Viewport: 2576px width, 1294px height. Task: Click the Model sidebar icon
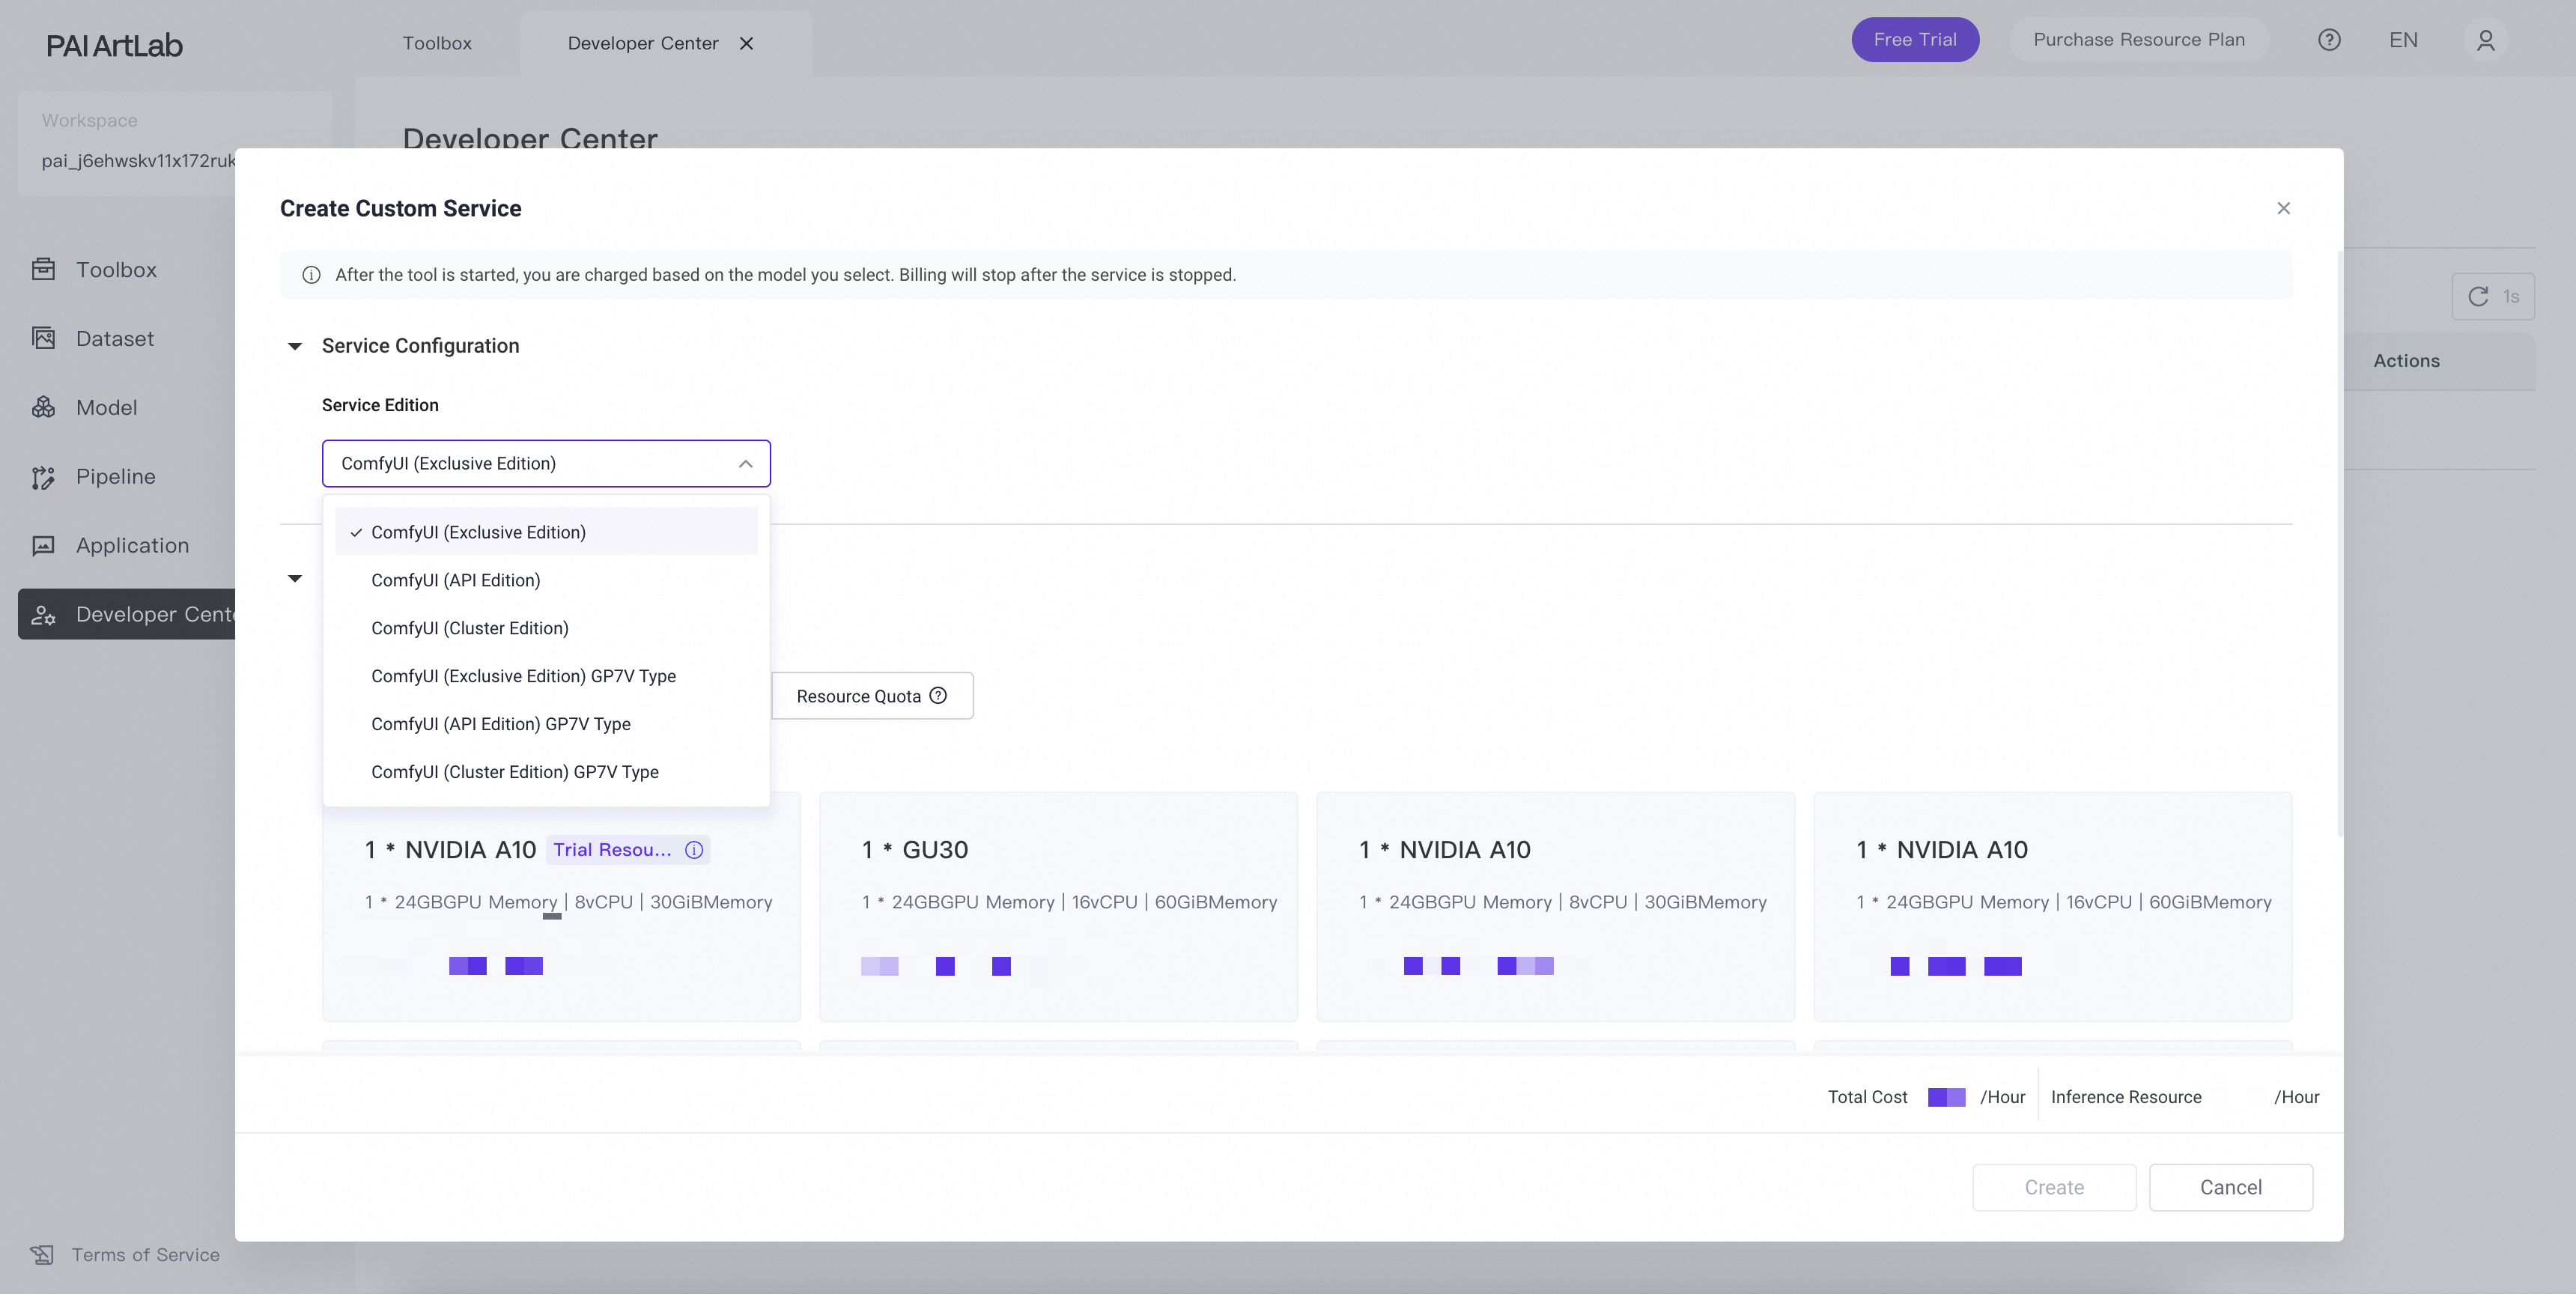point(43,407)
